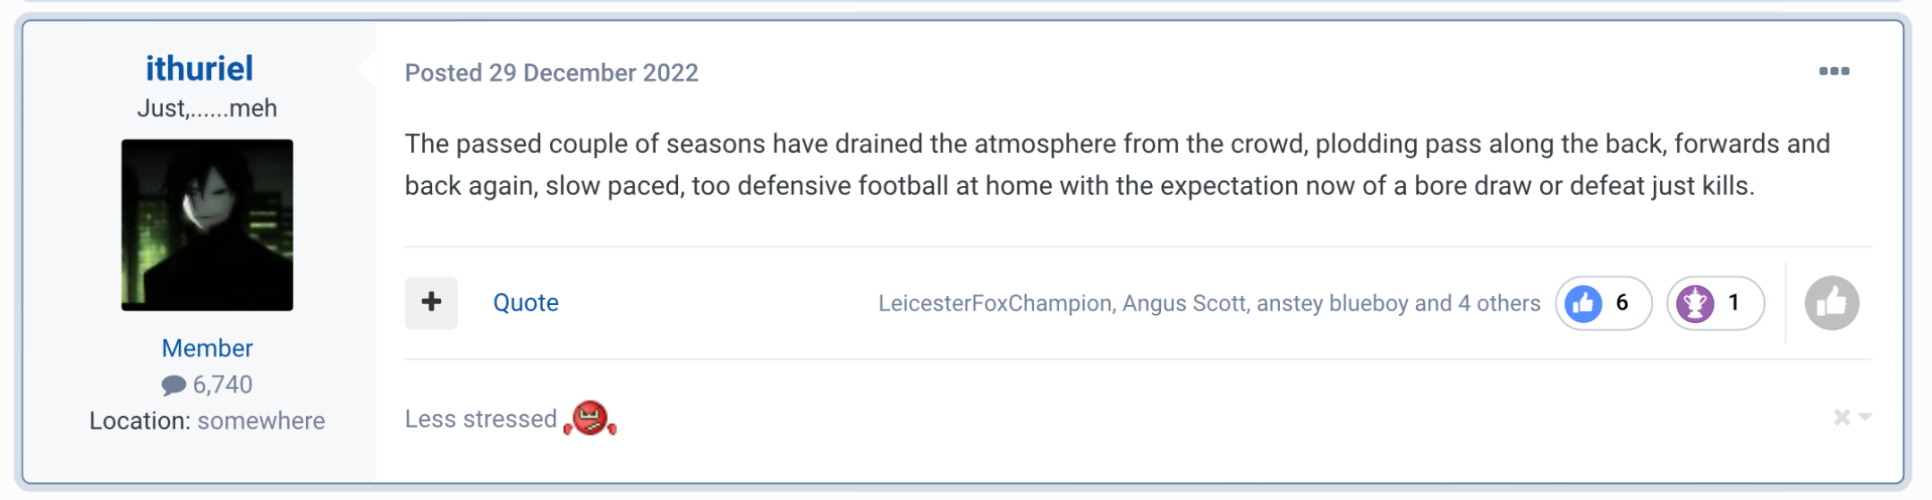Click ithuriel's avatar image
1932x500 pixels.
[x=207, y=225]
